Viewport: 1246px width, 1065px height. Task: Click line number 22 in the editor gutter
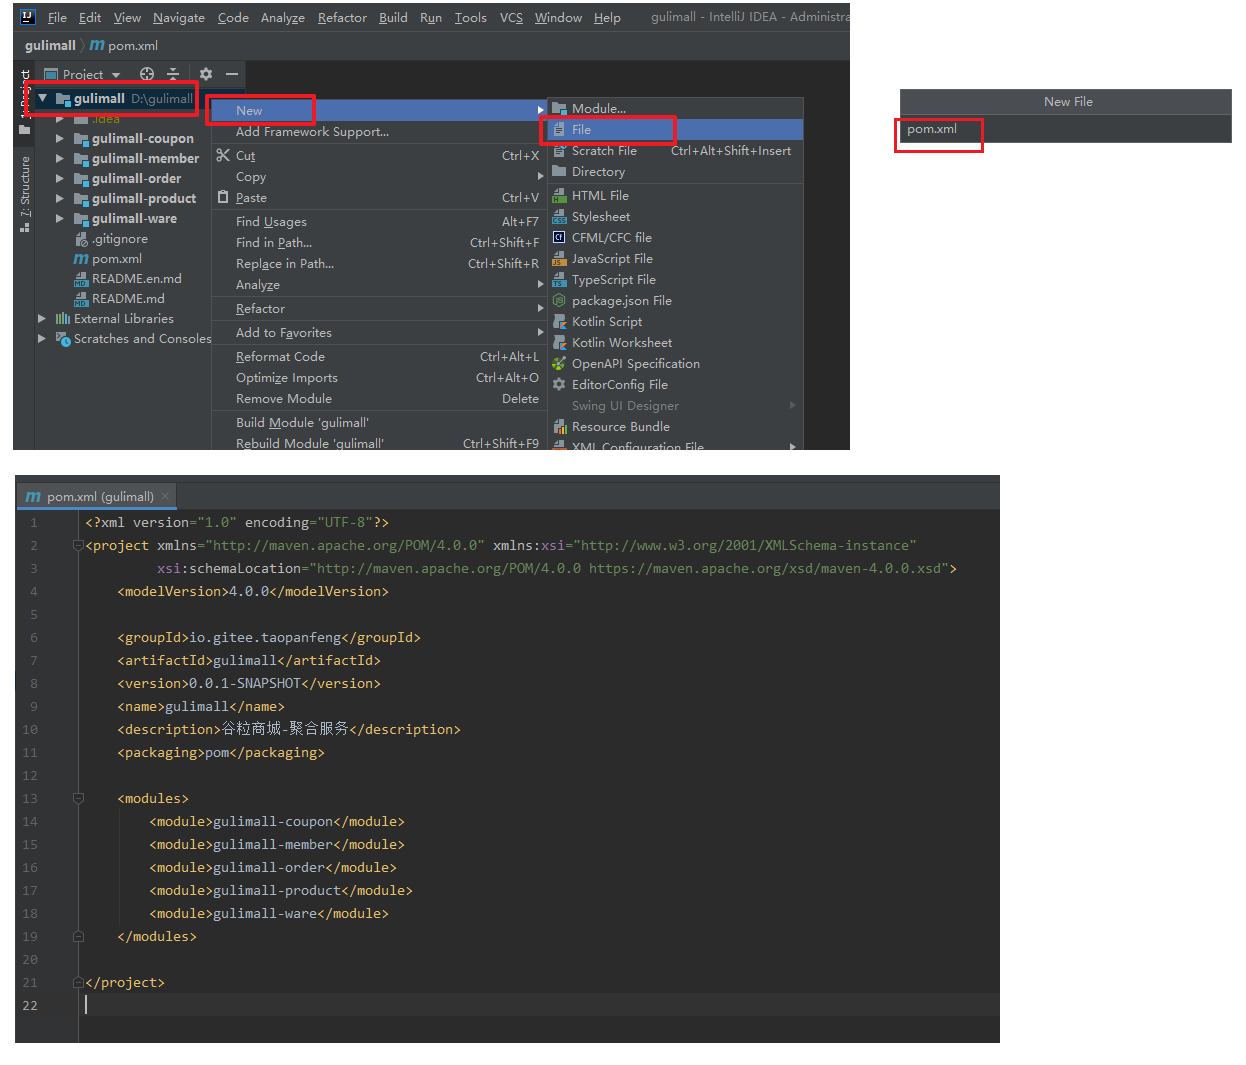(x=30, y=1006)
